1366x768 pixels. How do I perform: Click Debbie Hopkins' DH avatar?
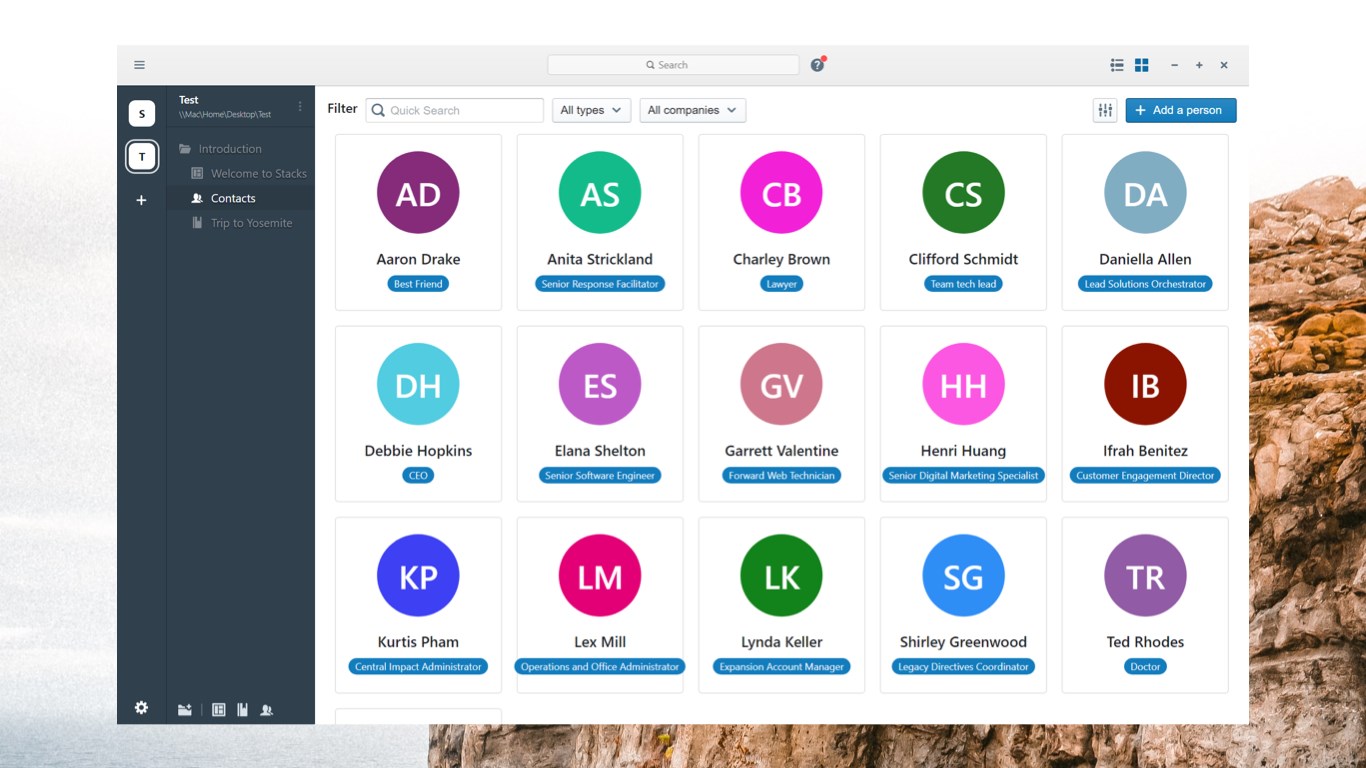point(418,385)
